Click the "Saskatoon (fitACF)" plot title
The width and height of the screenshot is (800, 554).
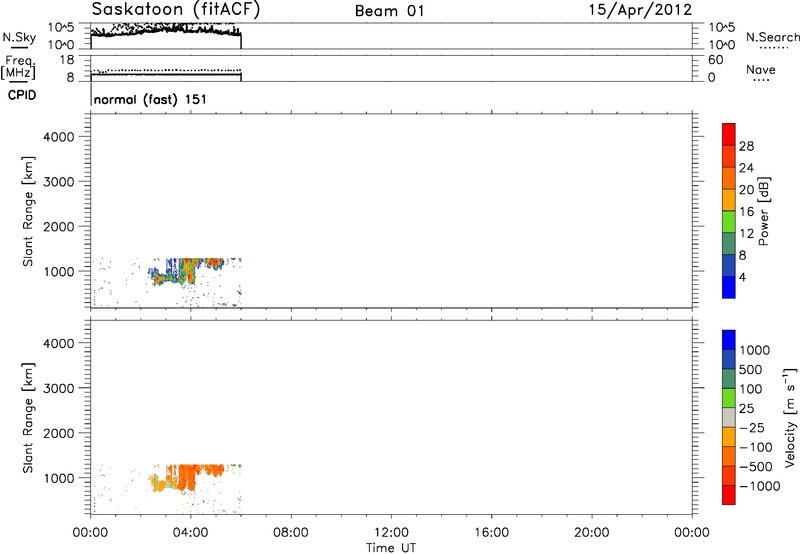(176, 10)
